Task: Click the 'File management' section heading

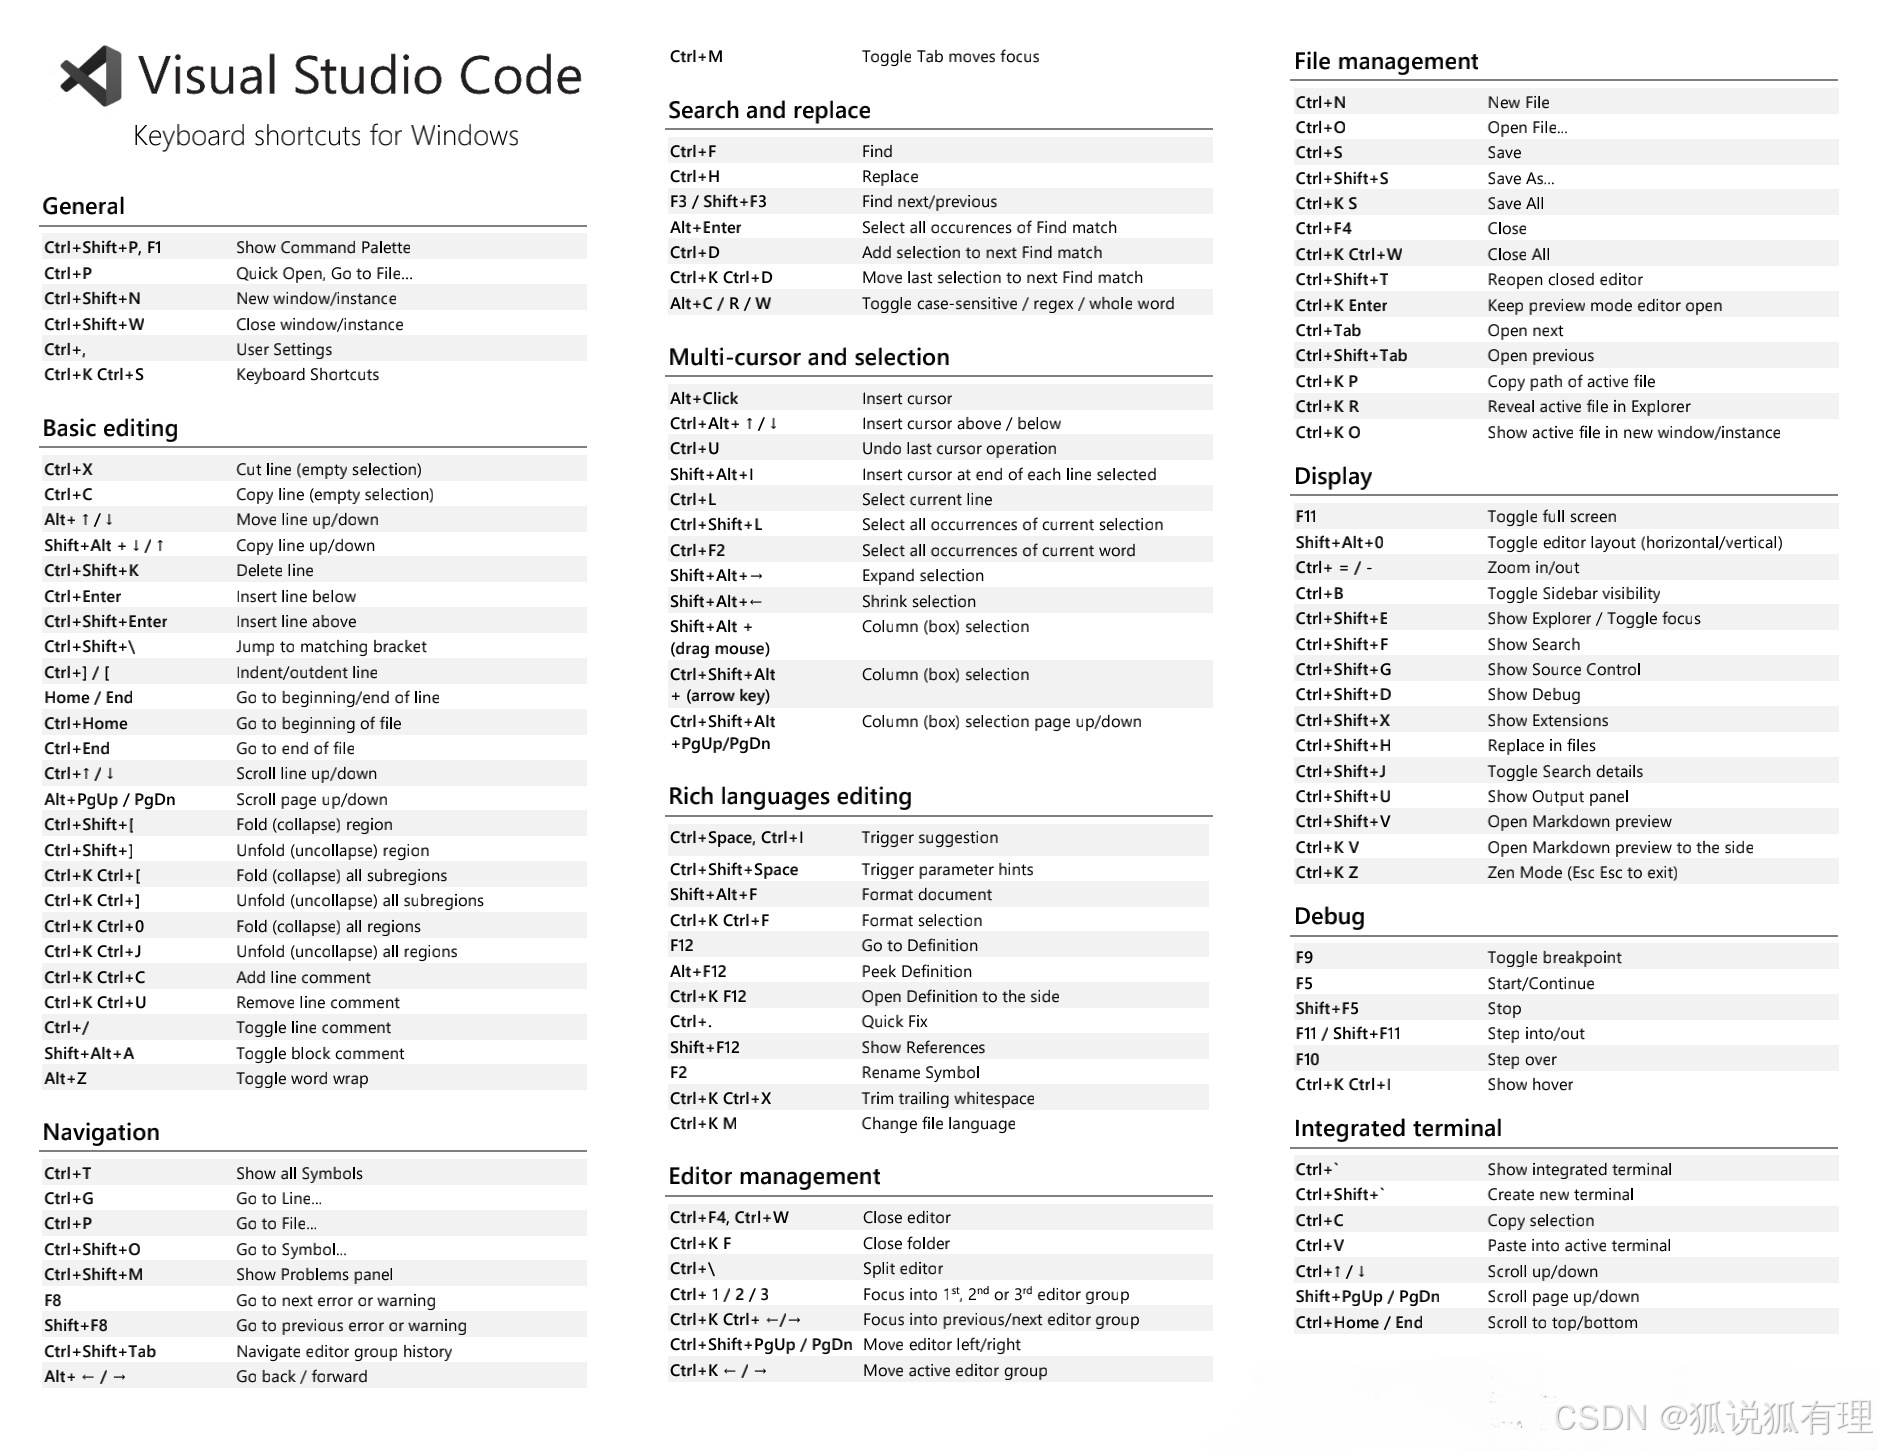Action: [1386, 61]
